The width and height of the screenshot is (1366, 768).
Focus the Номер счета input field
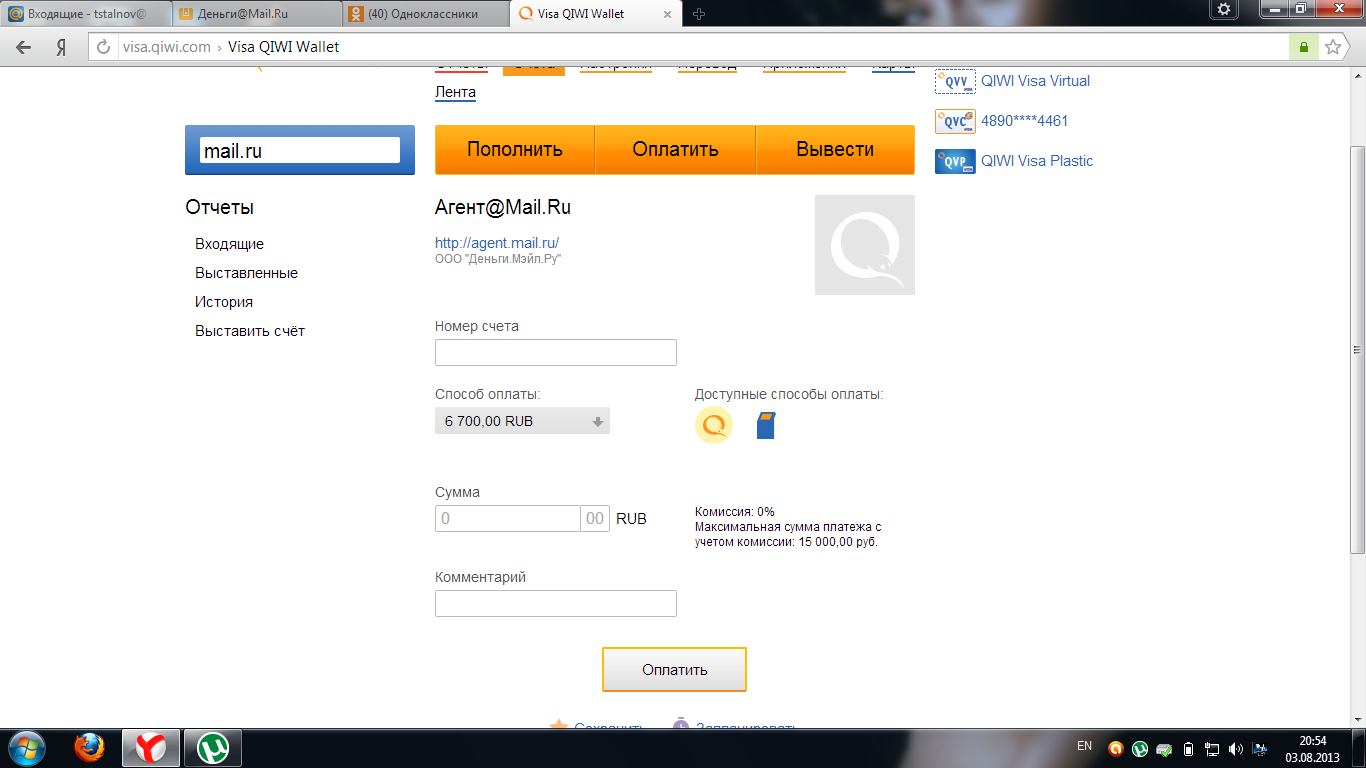pyautogui.click(x=556, y=353)
